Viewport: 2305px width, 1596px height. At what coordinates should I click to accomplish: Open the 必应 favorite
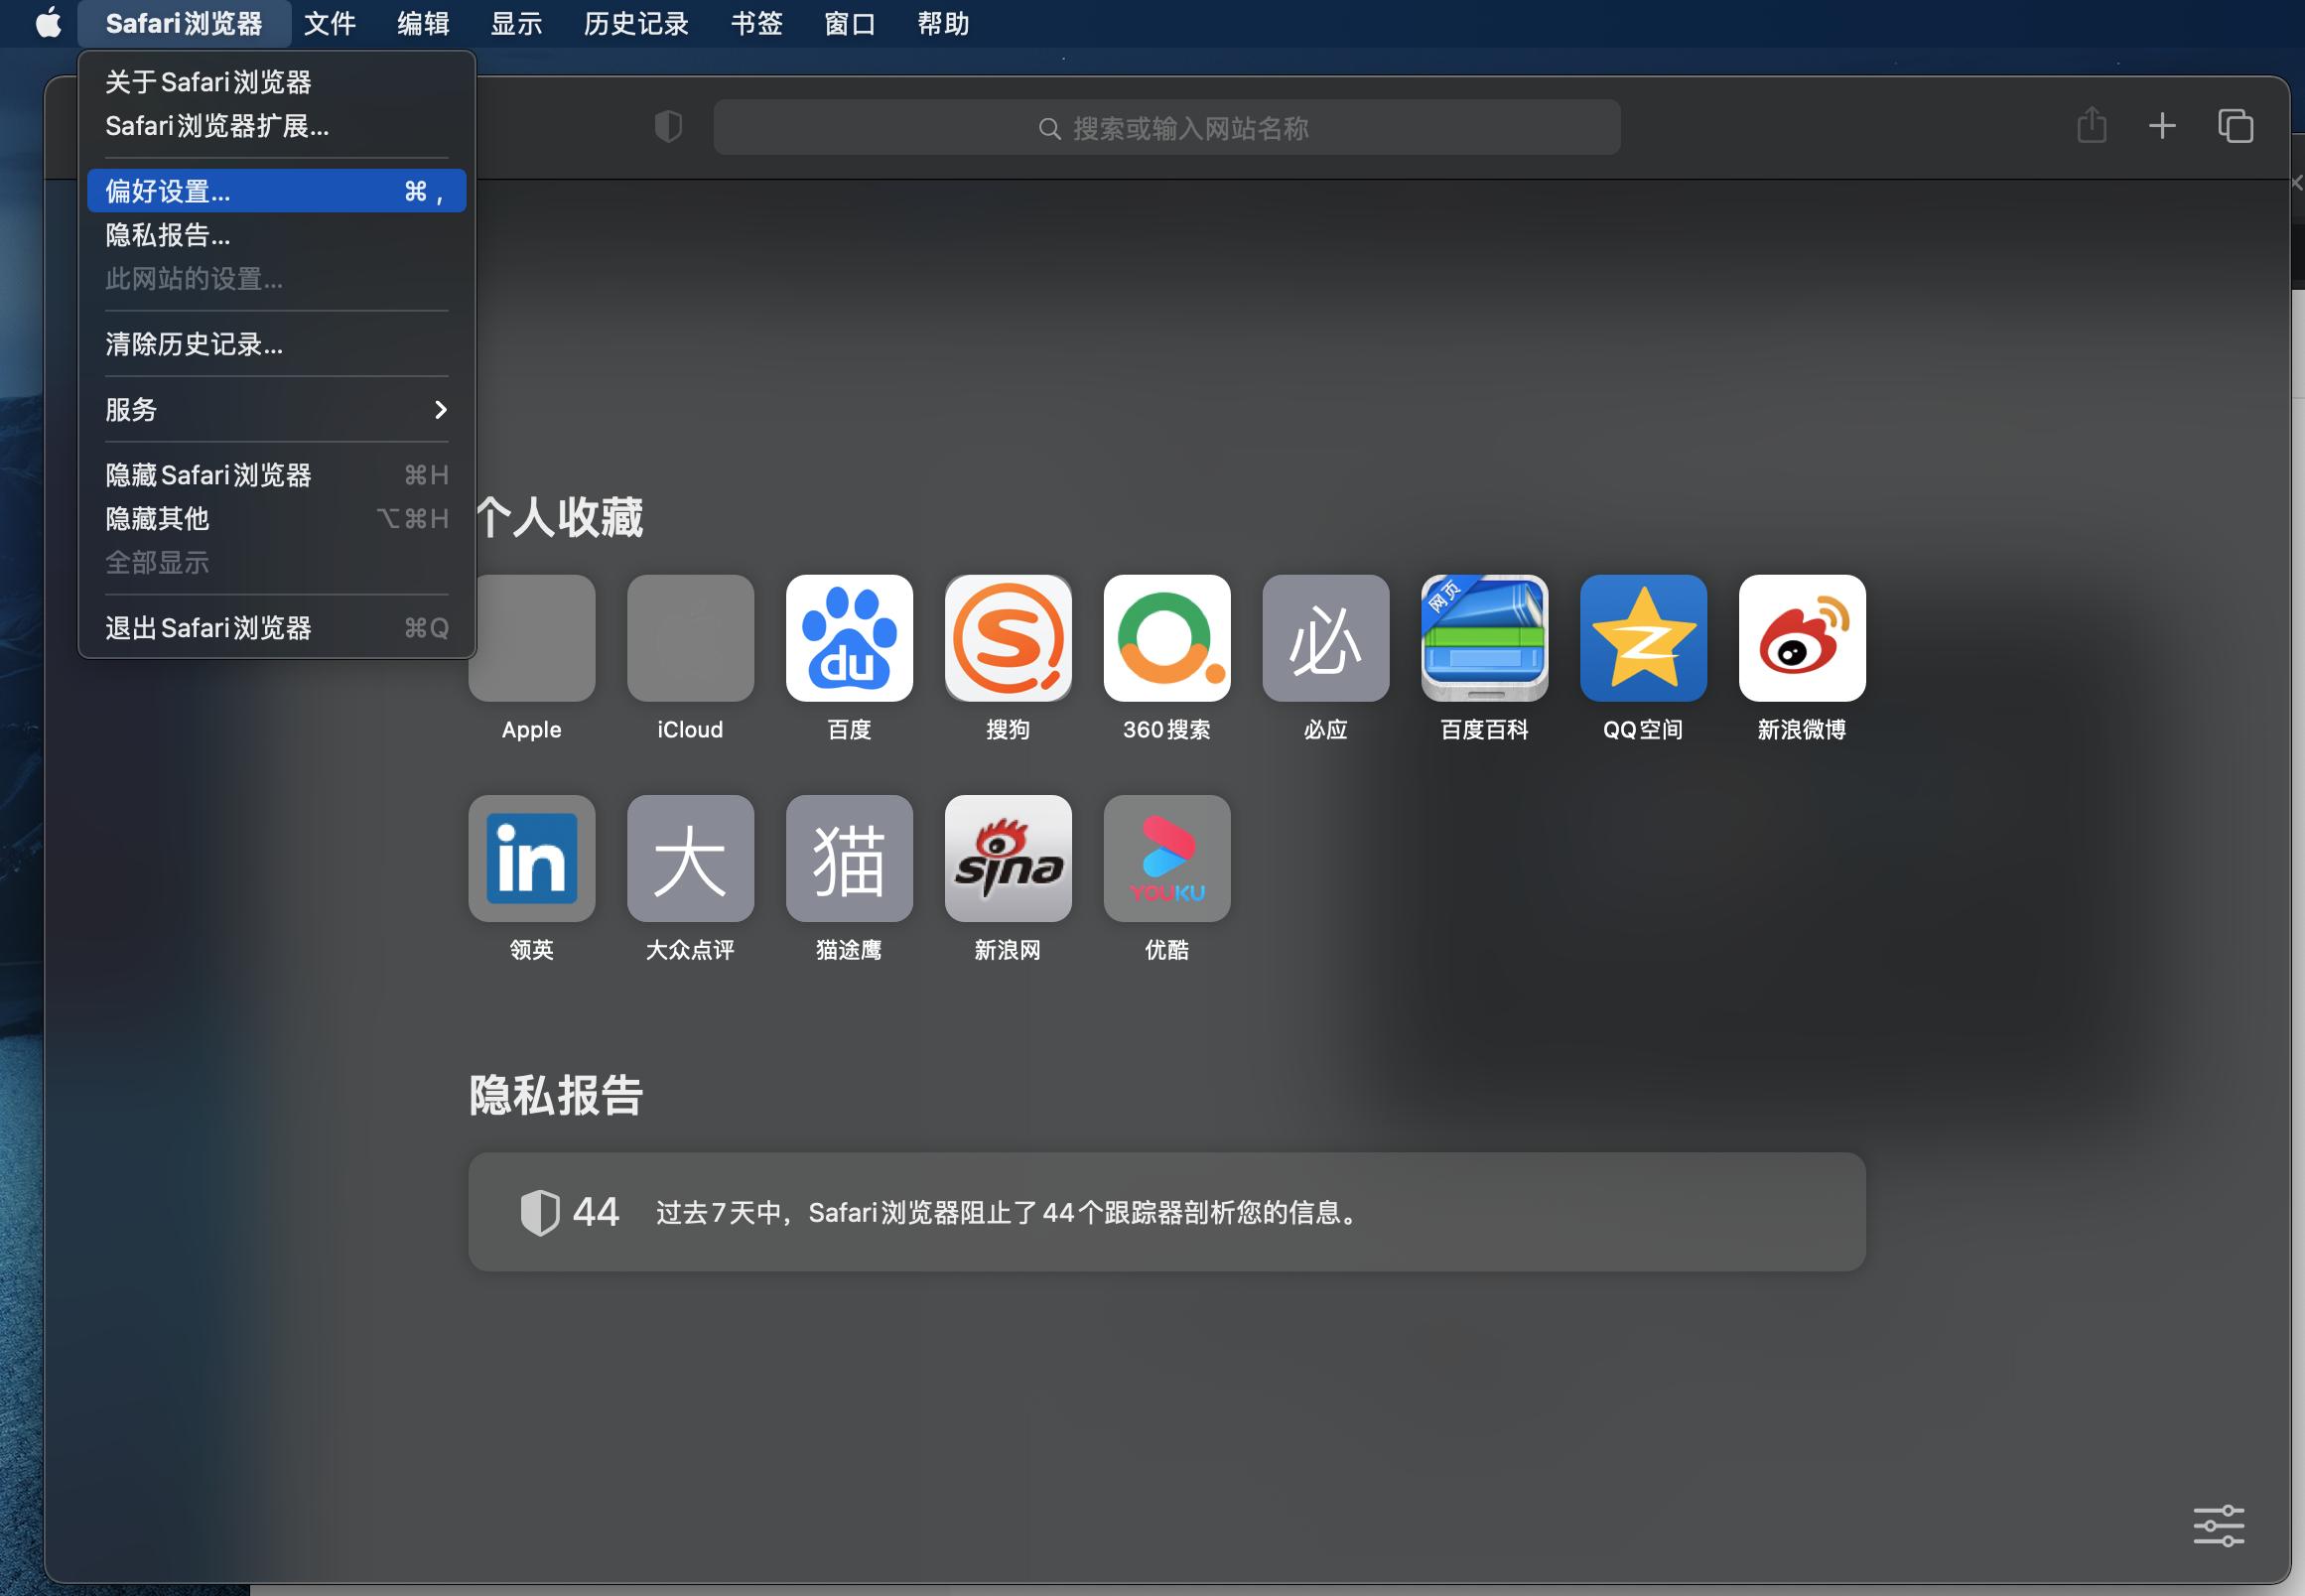[1325, 637]
